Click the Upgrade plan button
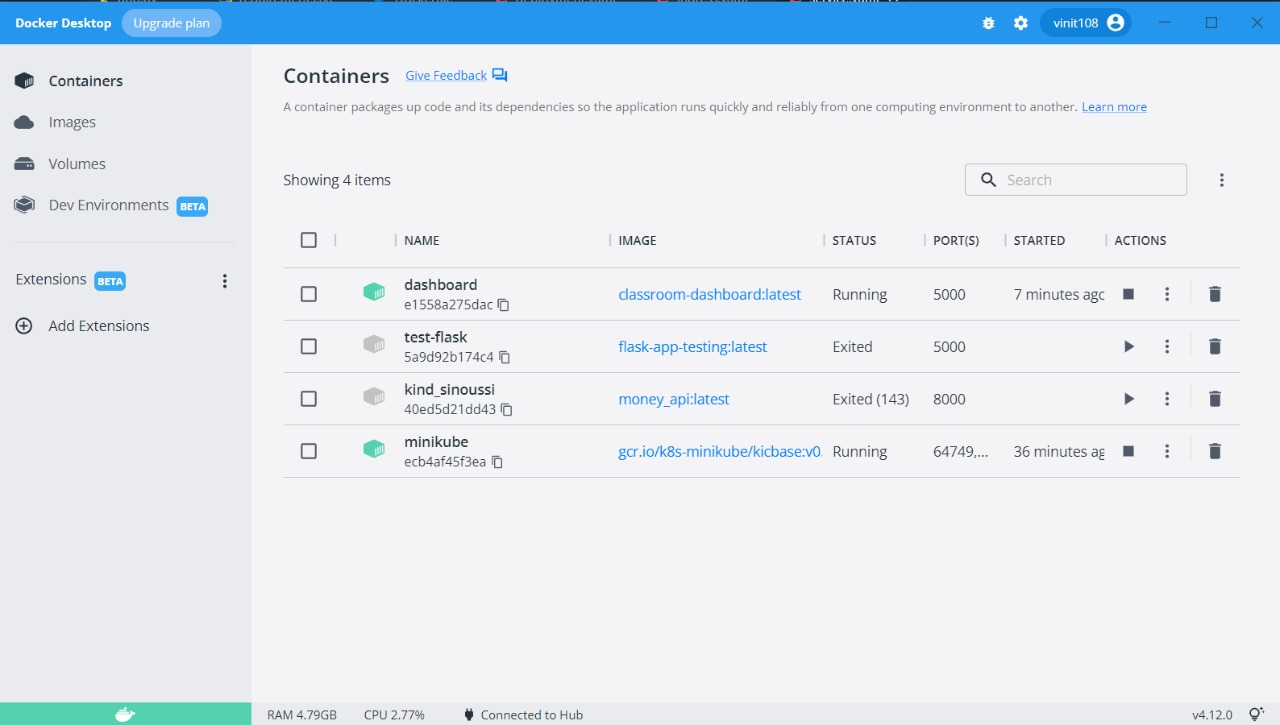The image size is (1280, 725). point(171,22)
